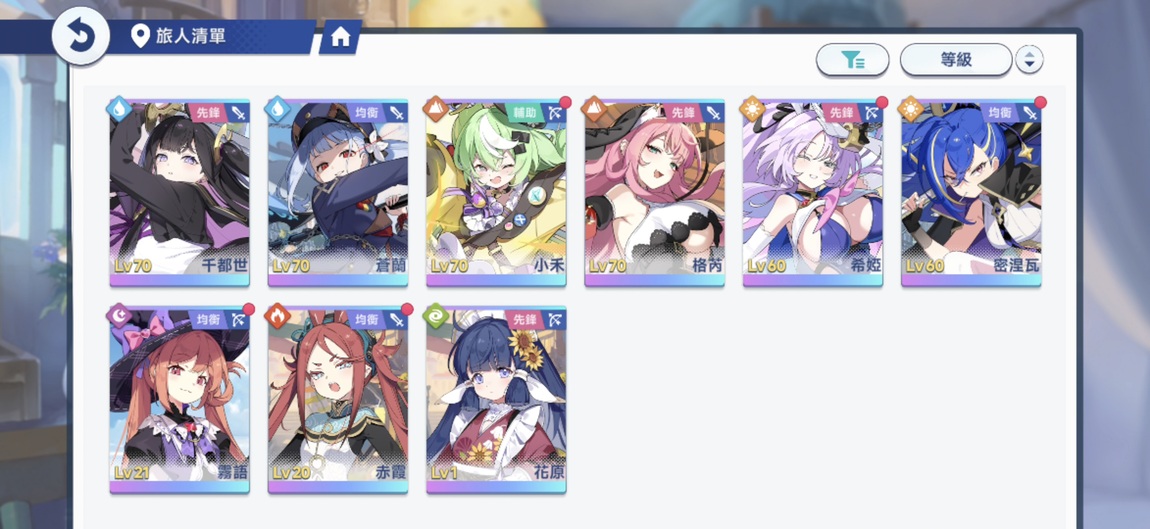Open the 小禾 Lv70 character card

[497, 193]
